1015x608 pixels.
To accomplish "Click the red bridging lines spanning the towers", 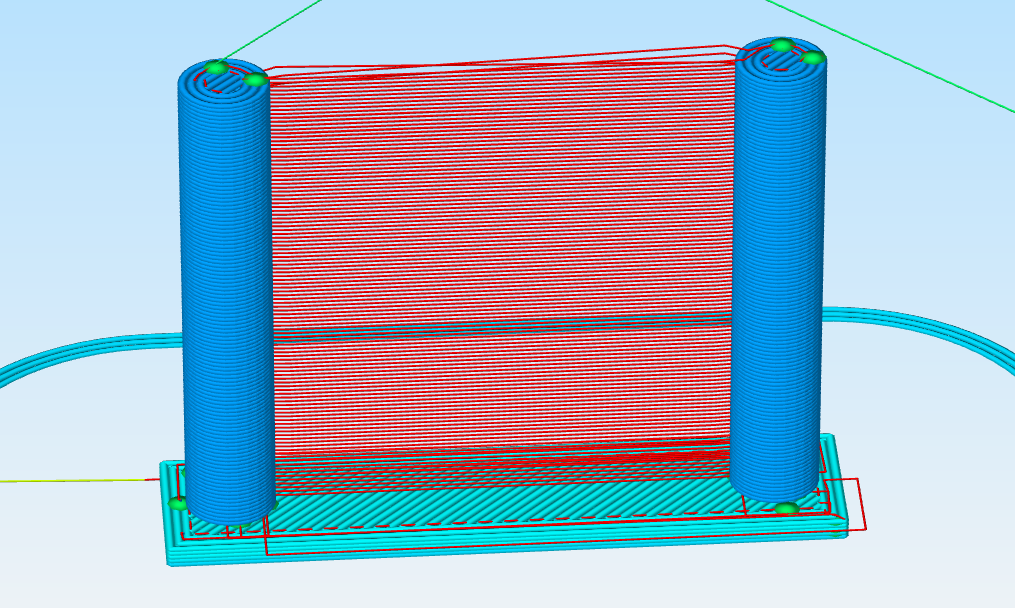I will pyautogui.click(x=500, y=200).
